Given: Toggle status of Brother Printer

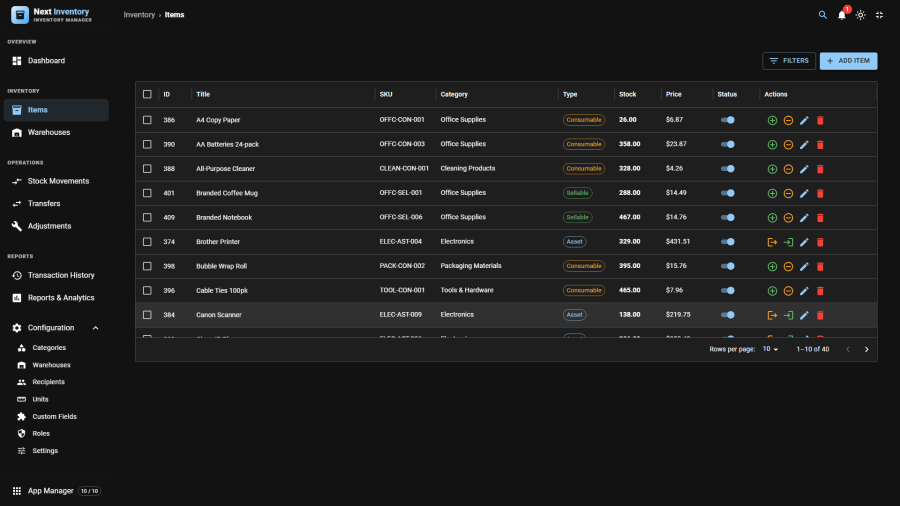Looking at the screenshot, I should pos(727,242).
